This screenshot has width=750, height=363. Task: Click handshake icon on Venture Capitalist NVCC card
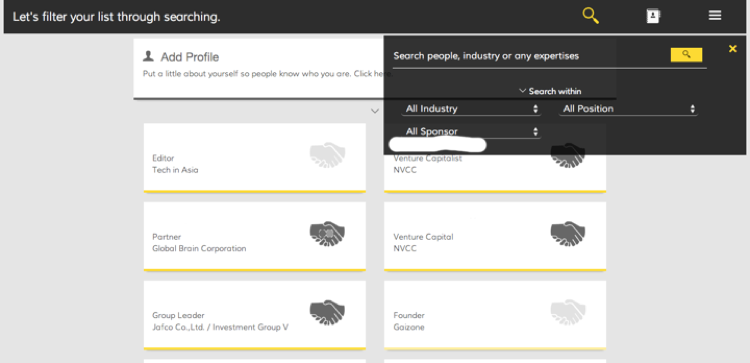click(x=568, y=155)
